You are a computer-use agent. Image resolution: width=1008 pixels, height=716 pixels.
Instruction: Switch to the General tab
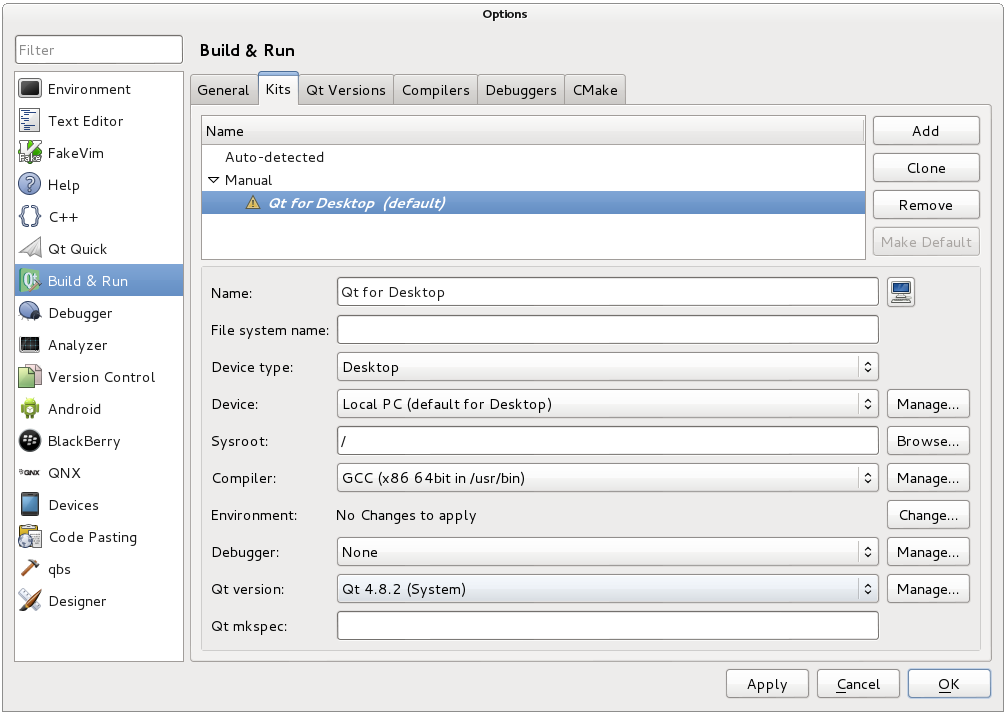point(223,90)
